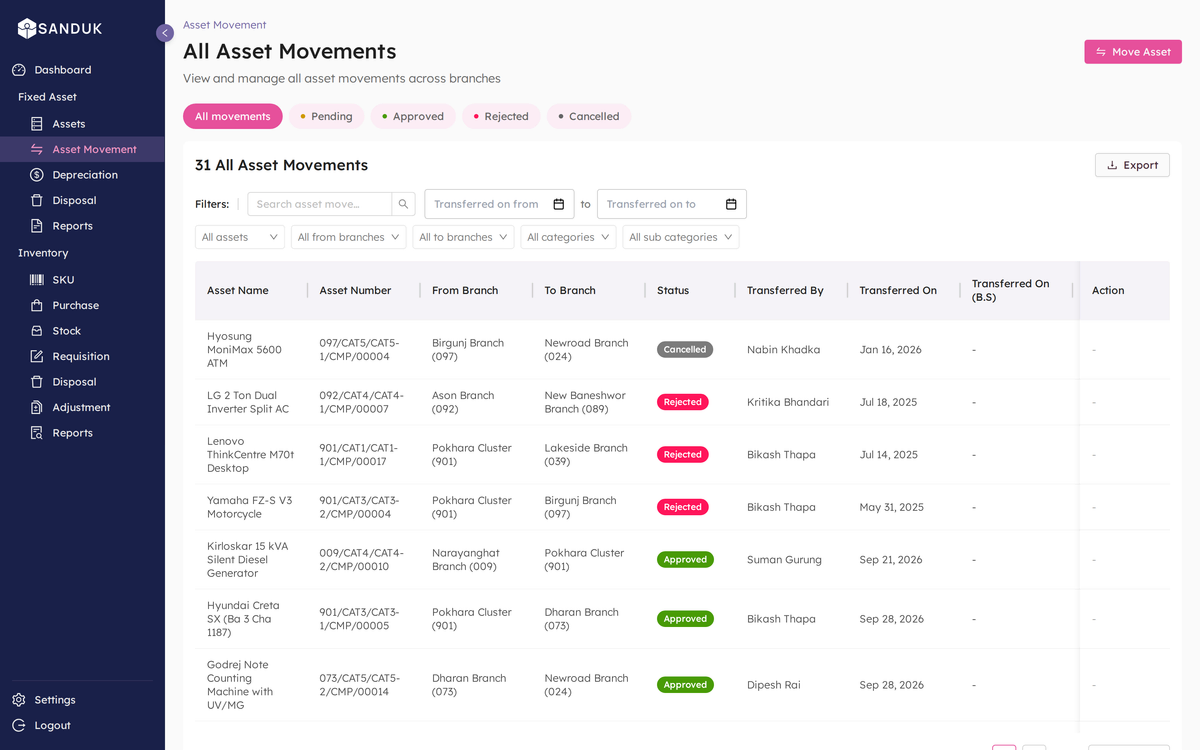Click Logout in the sidebar
Image resolution: width=1200 pixels, height=750 pixels.
tap(82, 725)
